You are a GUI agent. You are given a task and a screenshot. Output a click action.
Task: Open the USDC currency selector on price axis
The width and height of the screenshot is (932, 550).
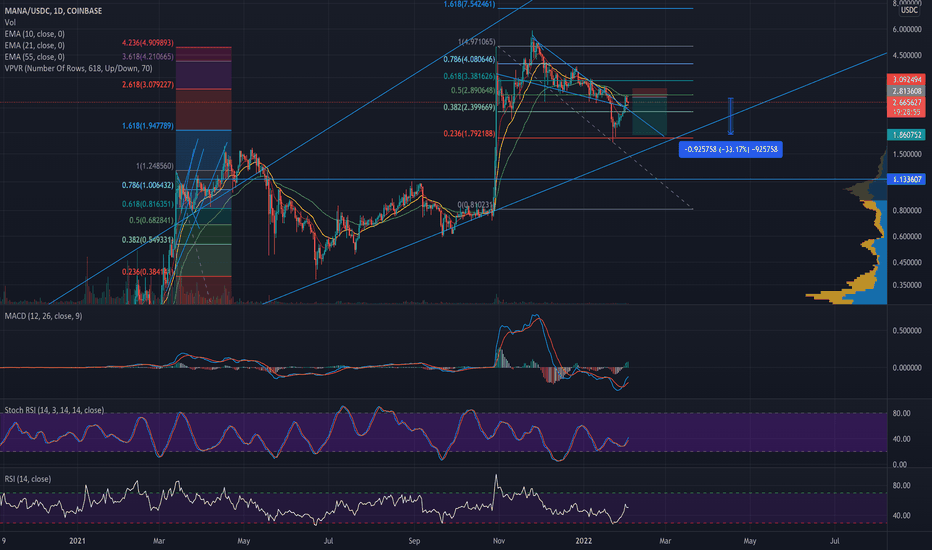click(x=909, y=10)
